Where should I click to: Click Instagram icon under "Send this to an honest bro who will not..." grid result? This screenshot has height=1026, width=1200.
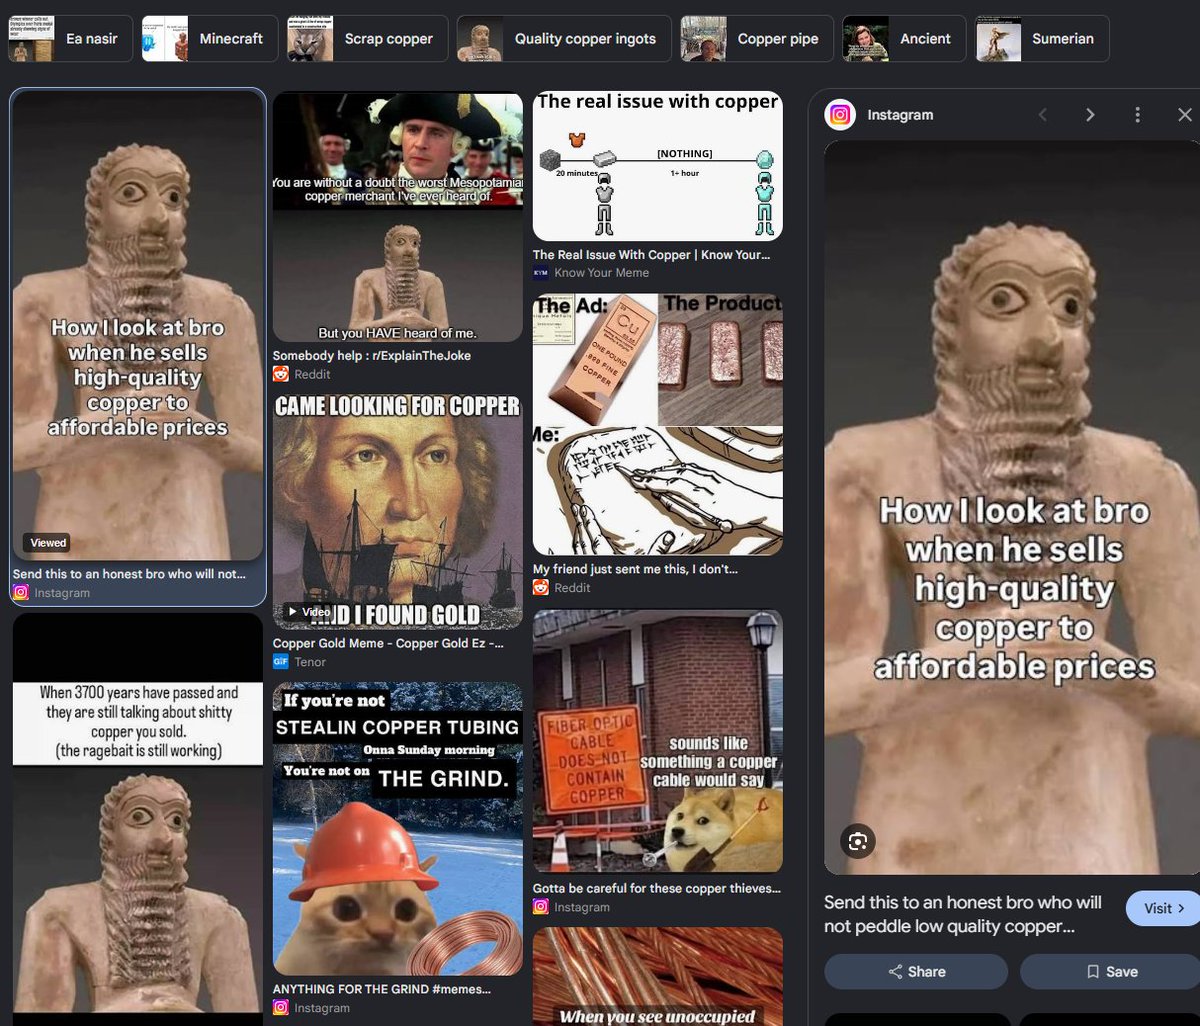coord(20,593)
